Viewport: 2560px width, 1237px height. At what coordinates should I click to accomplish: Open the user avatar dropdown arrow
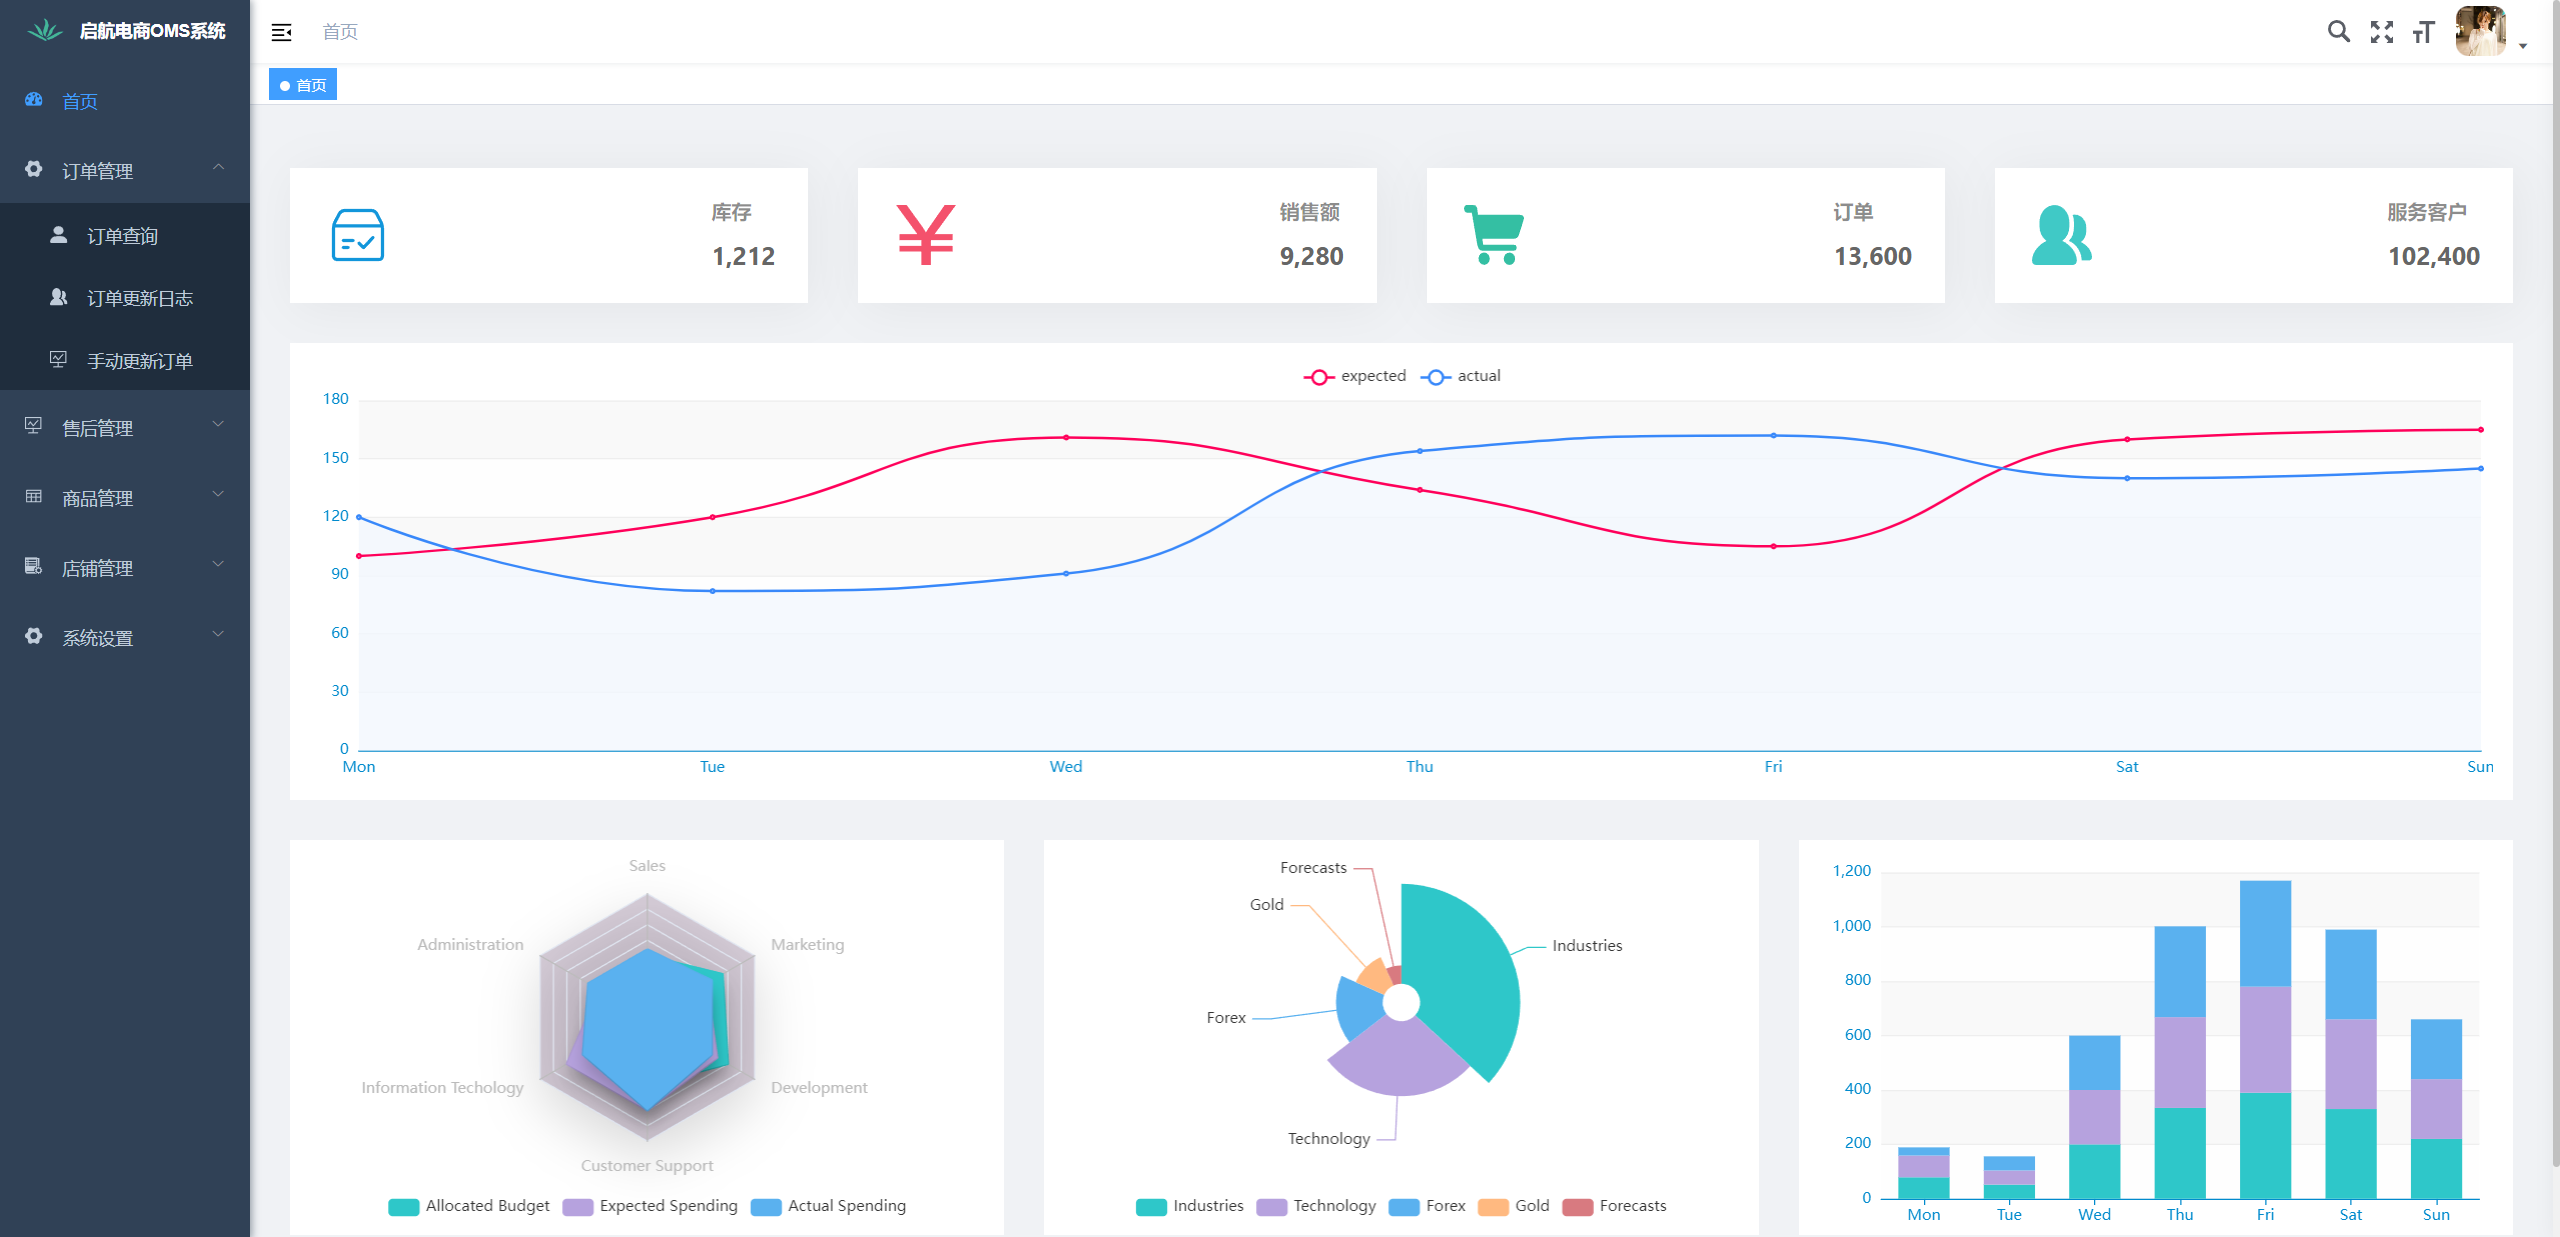[2523, 45]
